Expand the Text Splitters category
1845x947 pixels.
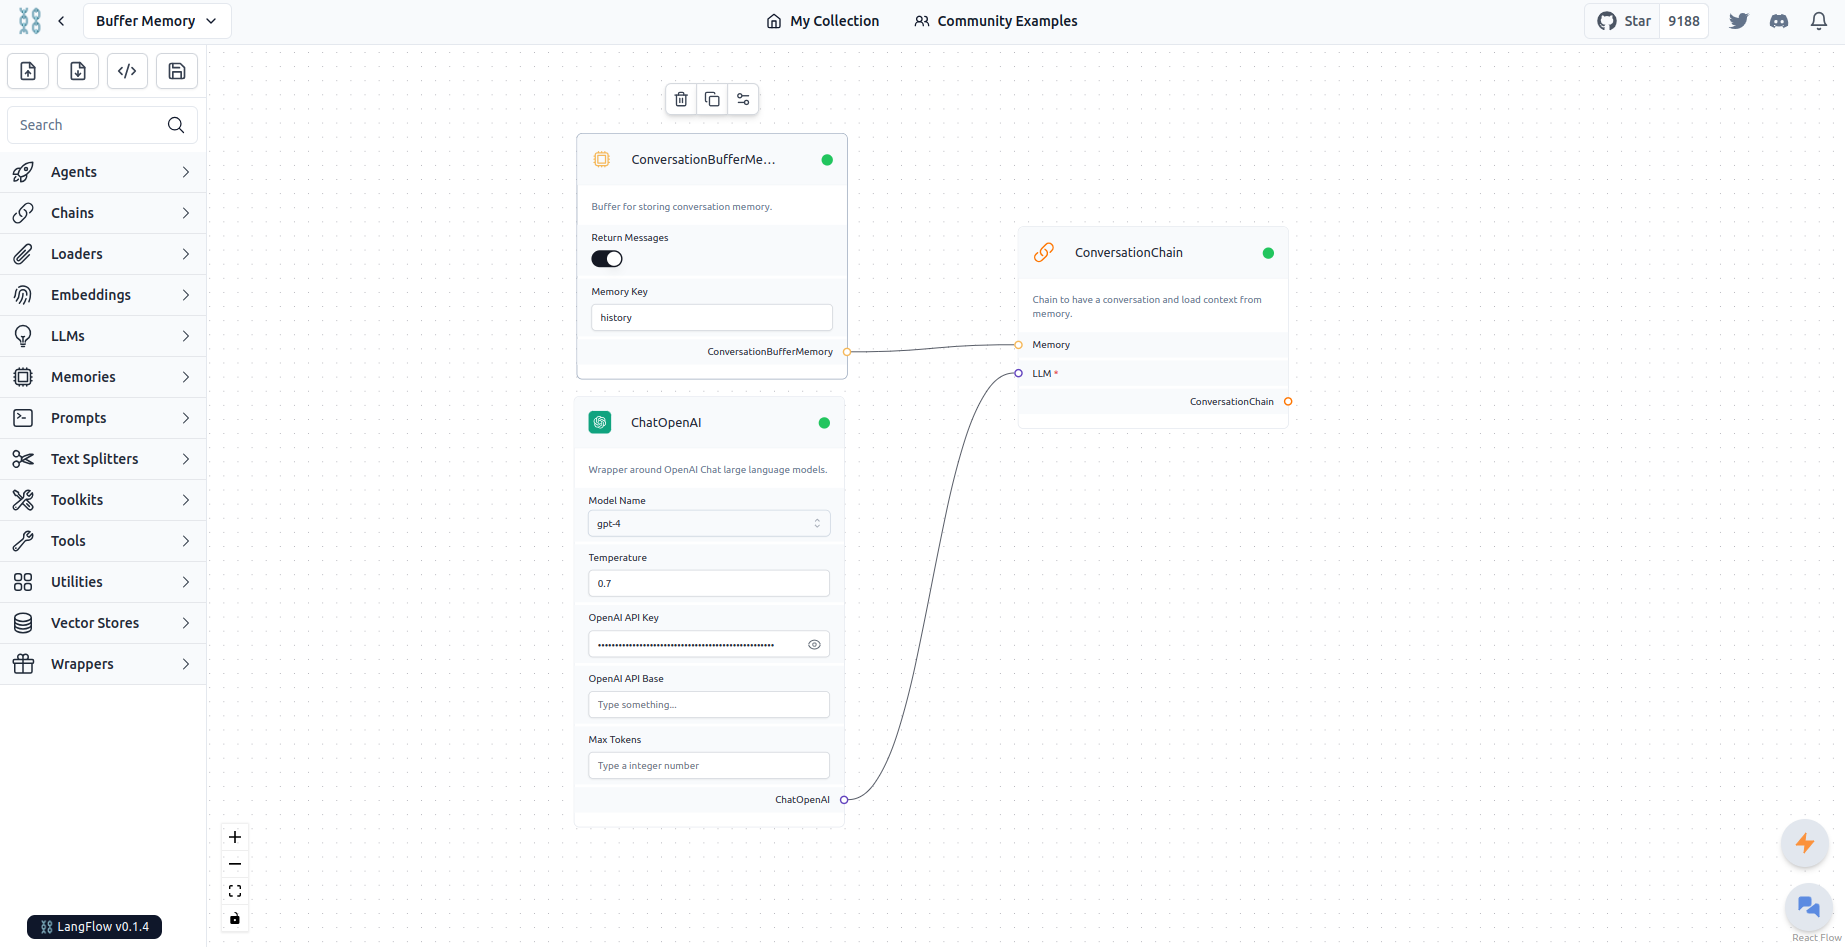click(x=103, y=459)
